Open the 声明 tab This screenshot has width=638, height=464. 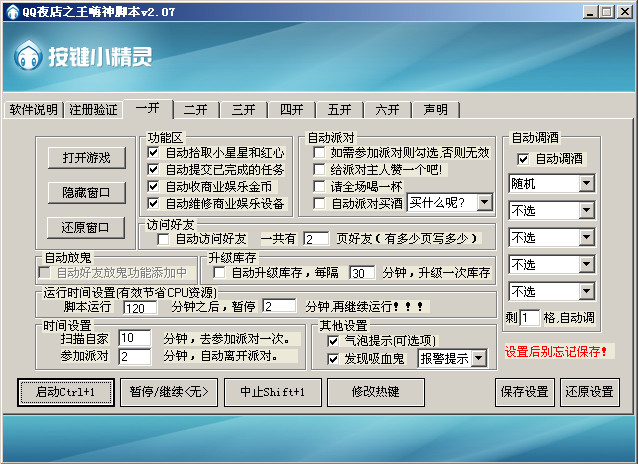(436, 110)
